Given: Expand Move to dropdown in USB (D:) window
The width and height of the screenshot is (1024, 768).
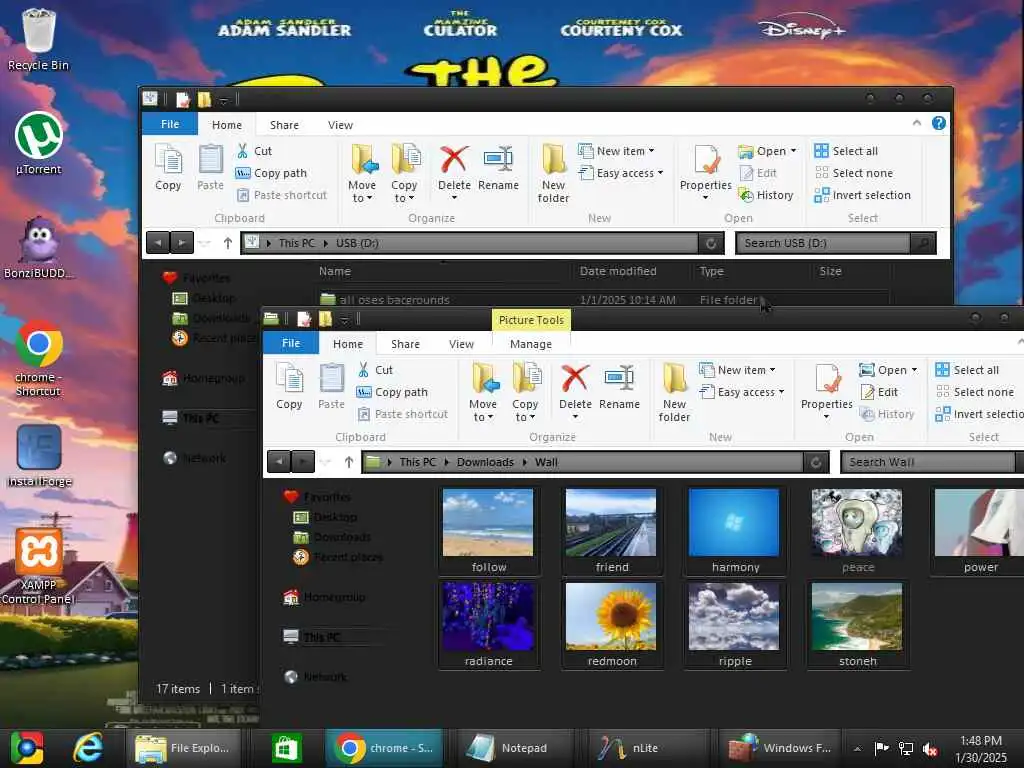Looking at the screenshot, I should 362,198.
